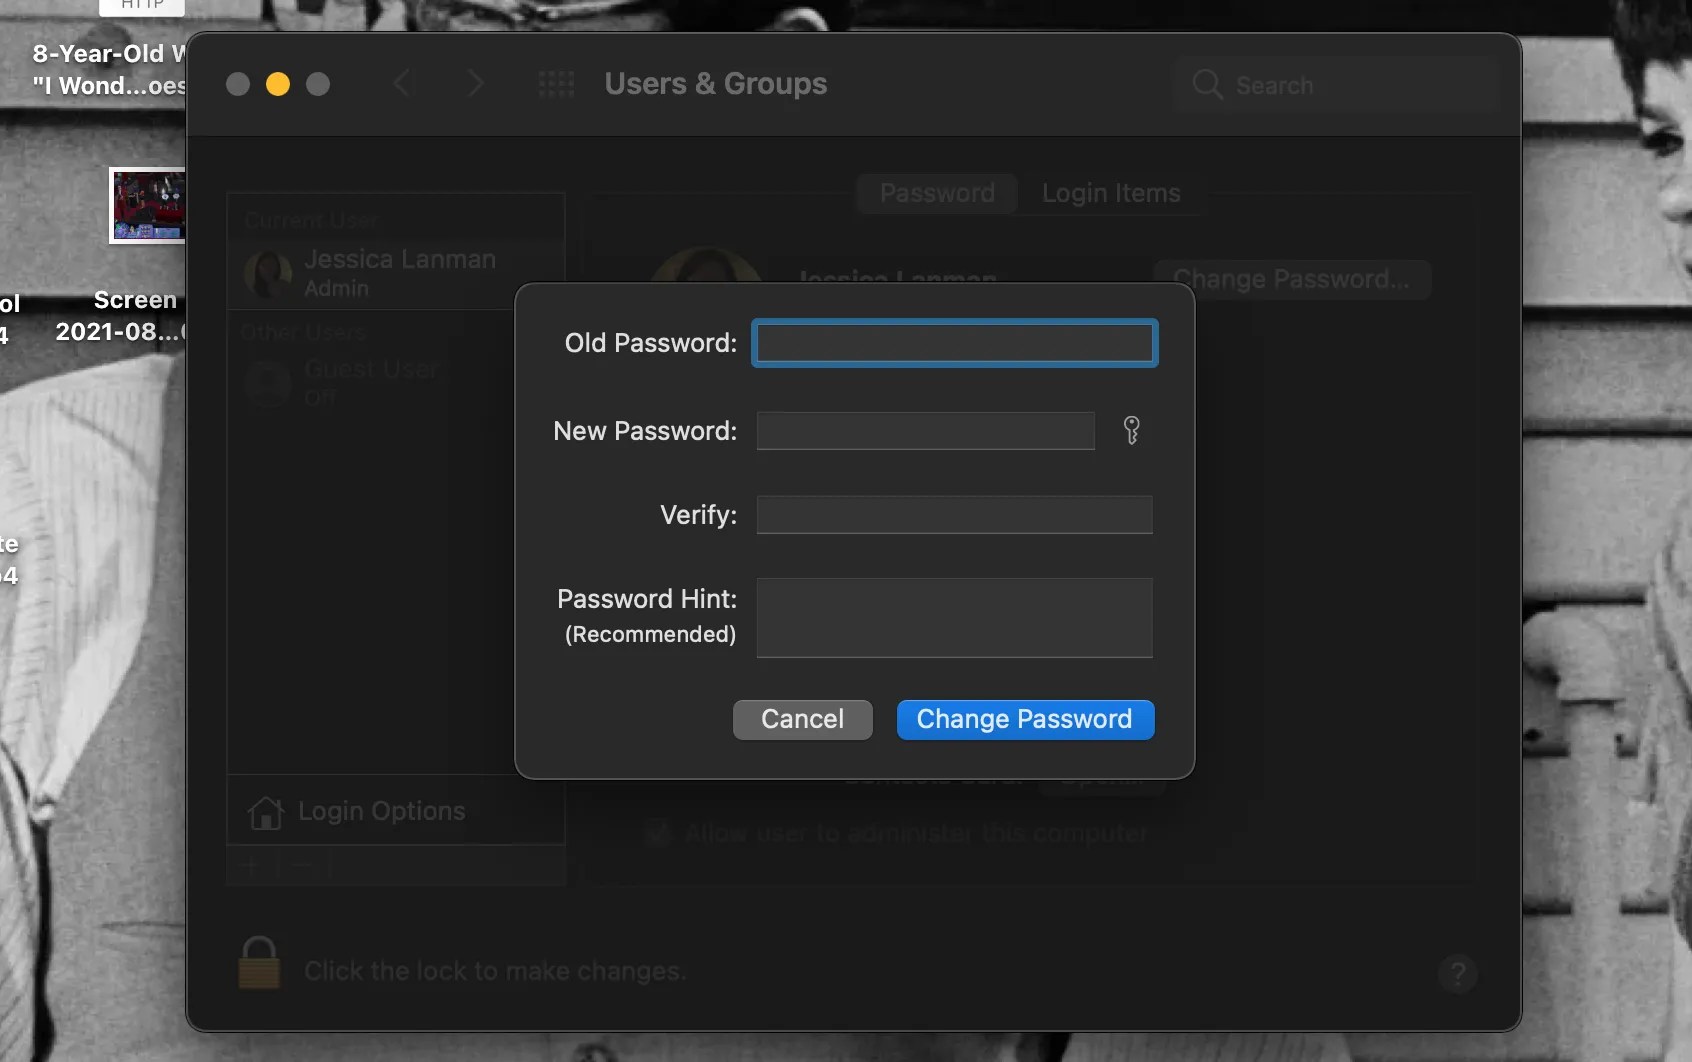Image resolution: width=1692 pixels, height=1062 pixels.
Task: Click Jessica Lanman's profile picture
Action: point(266,273)
